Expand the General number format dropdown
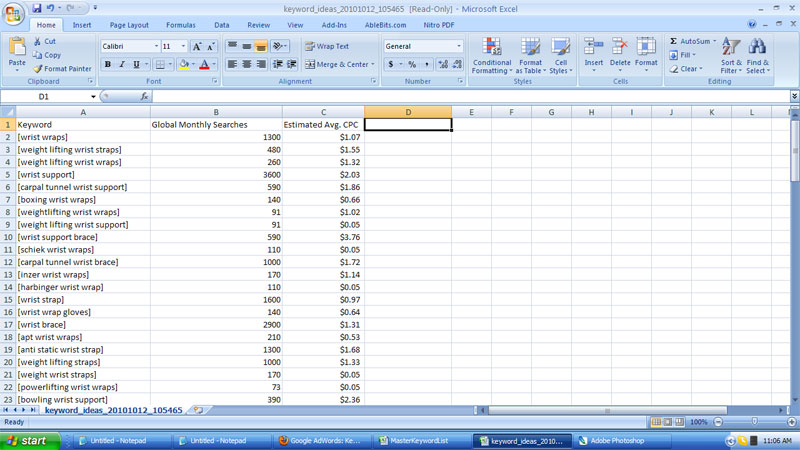Image resolution: width=800 pixels, height=450 pixels. click(459, 46)
